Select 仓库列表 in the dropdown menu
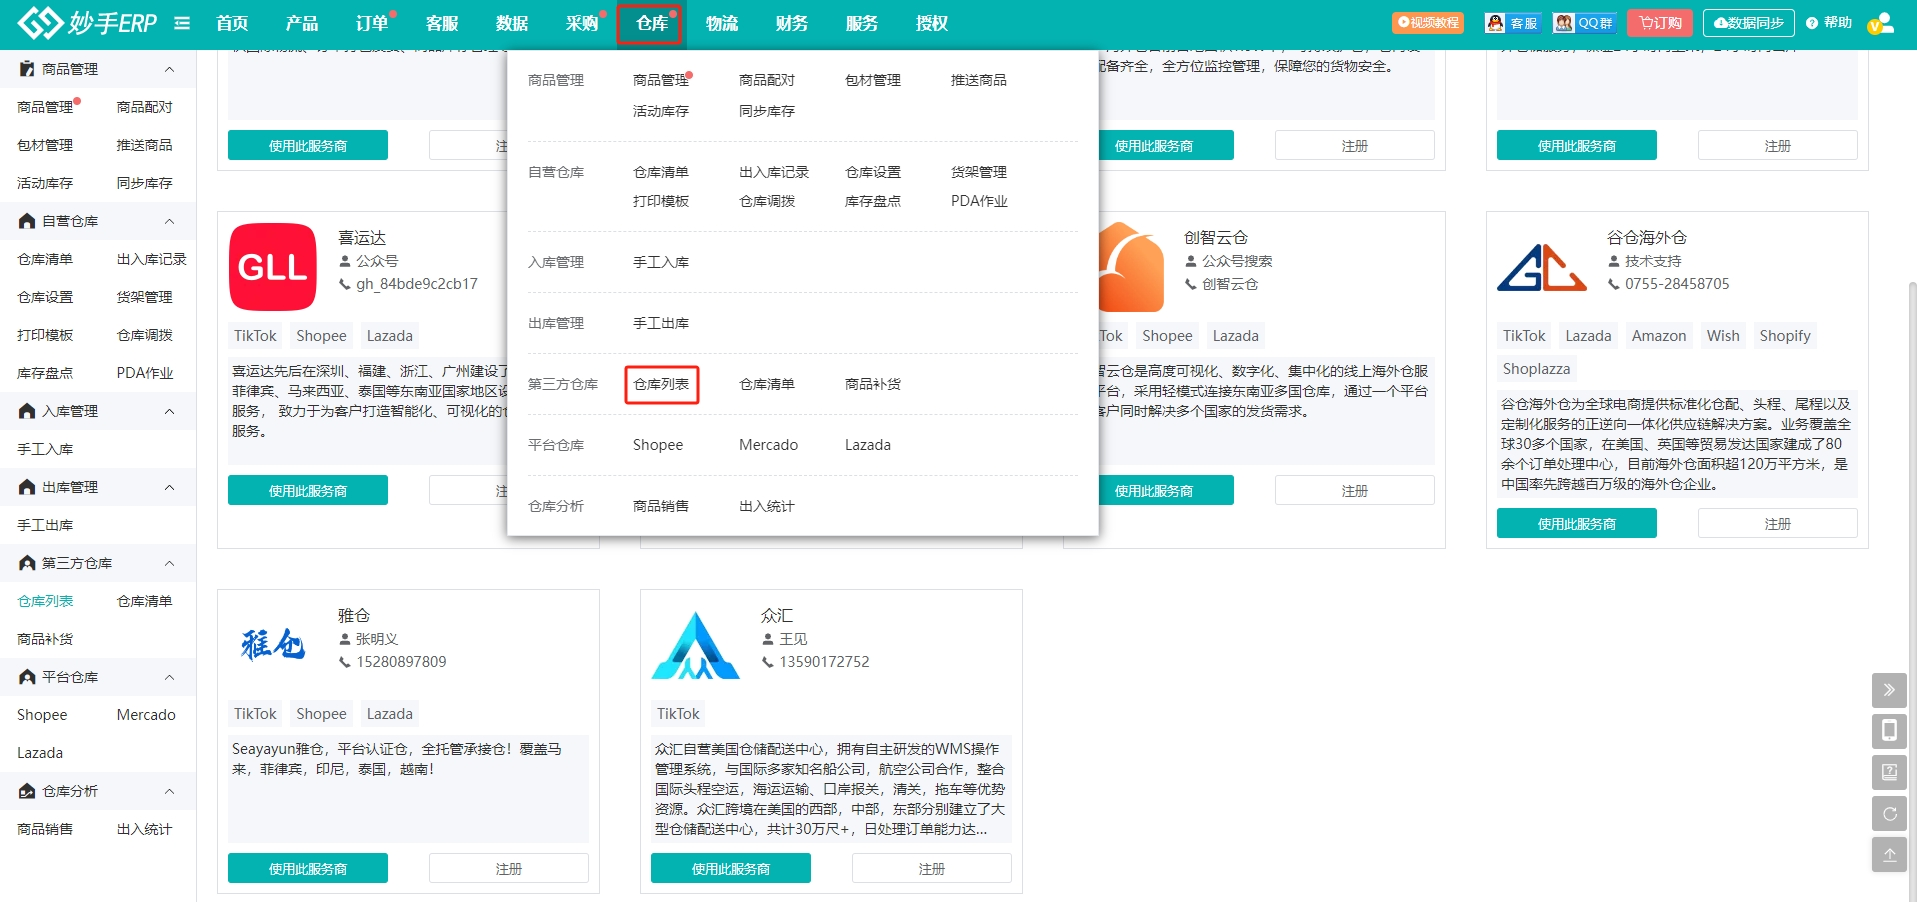Screen dimensions: 1917x902 pos(661,384)
